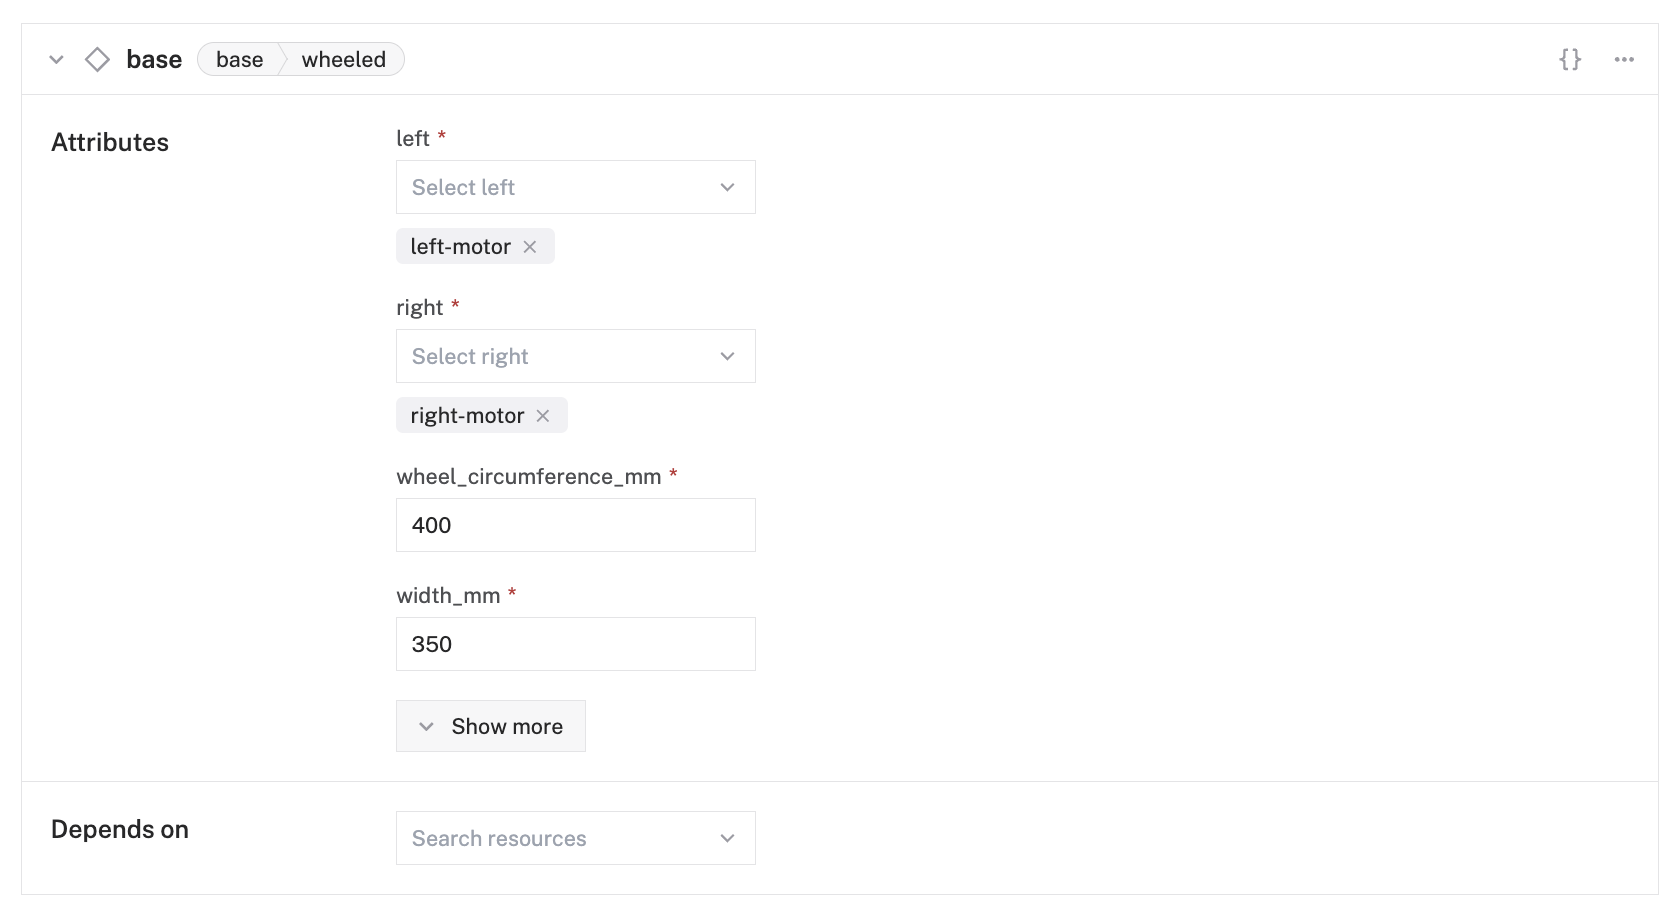Image resolution: width=1676 pixels, height=912 pixels.
Task: Open the Select right dropdown
Action: (560, 356)
